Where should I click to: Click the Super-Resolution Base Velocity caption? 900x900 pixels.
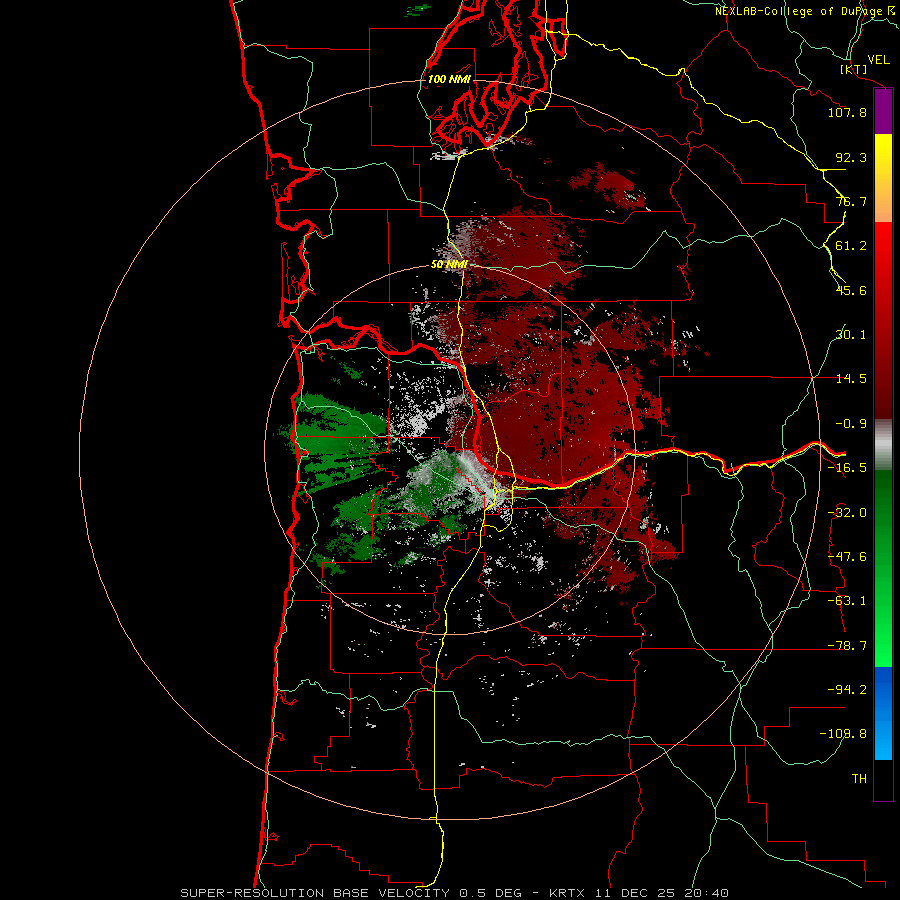pos(455,893)
